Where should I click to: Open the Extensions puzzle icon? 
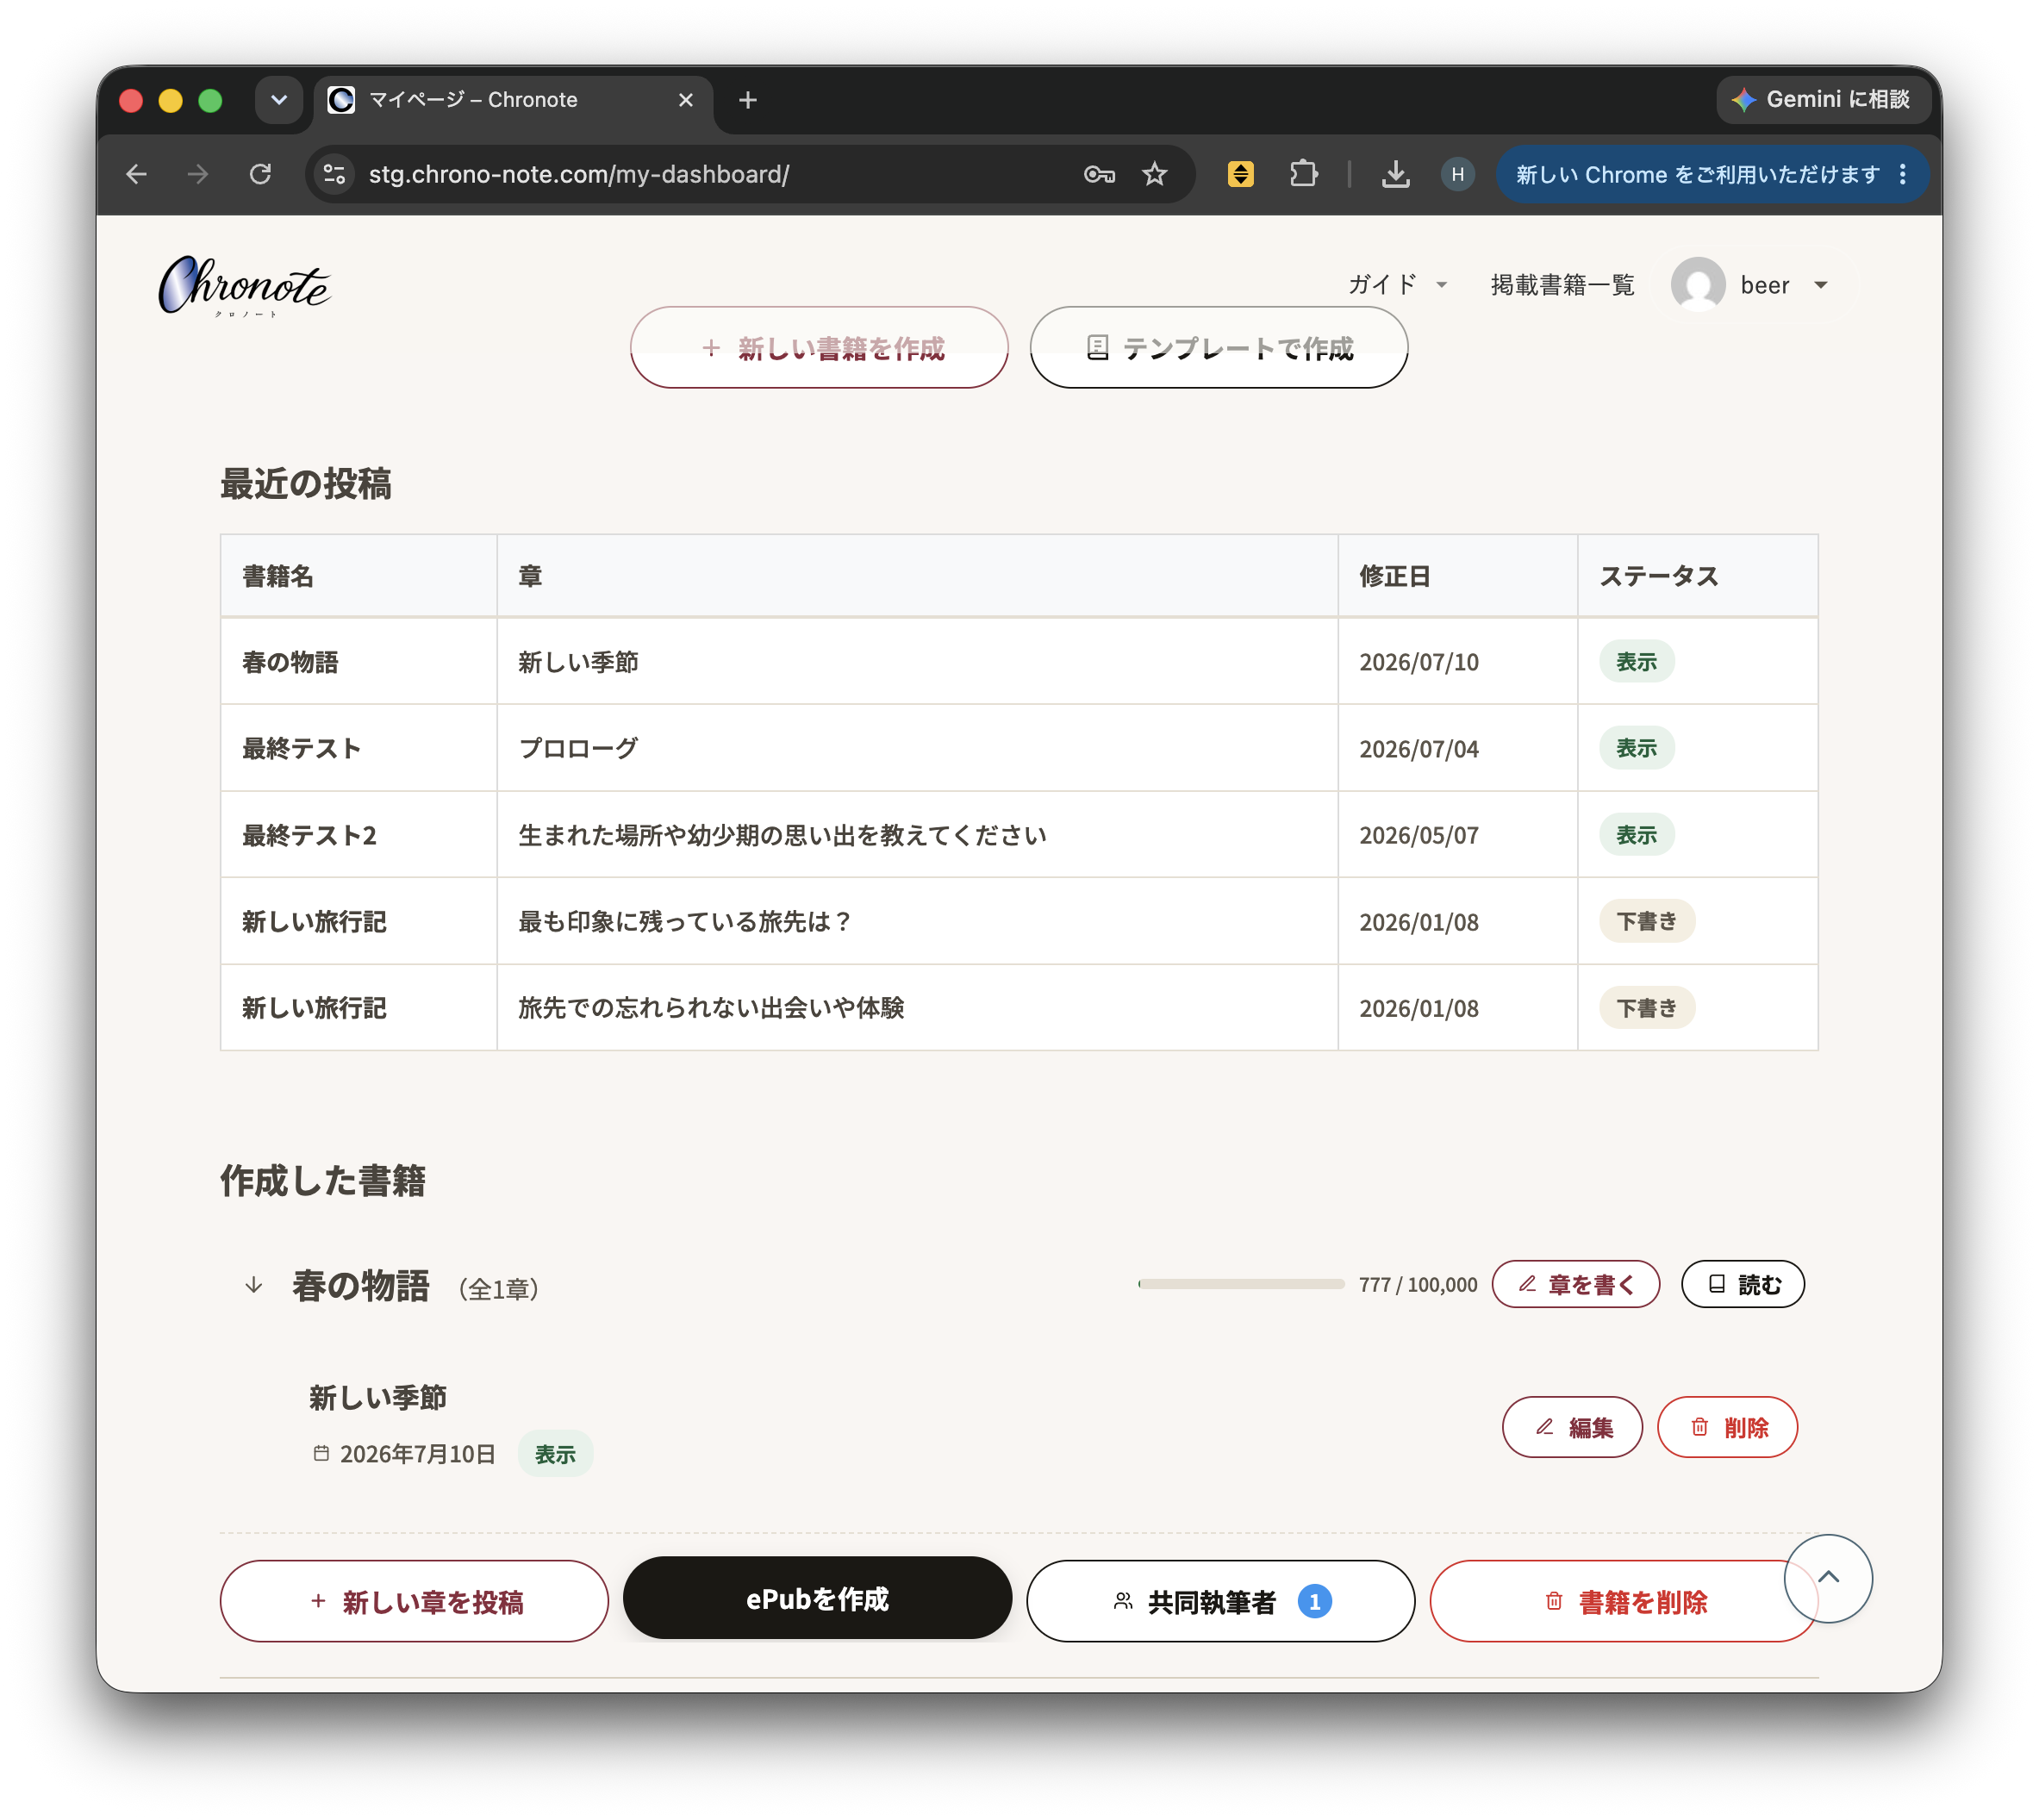(x=1303, y=174)
